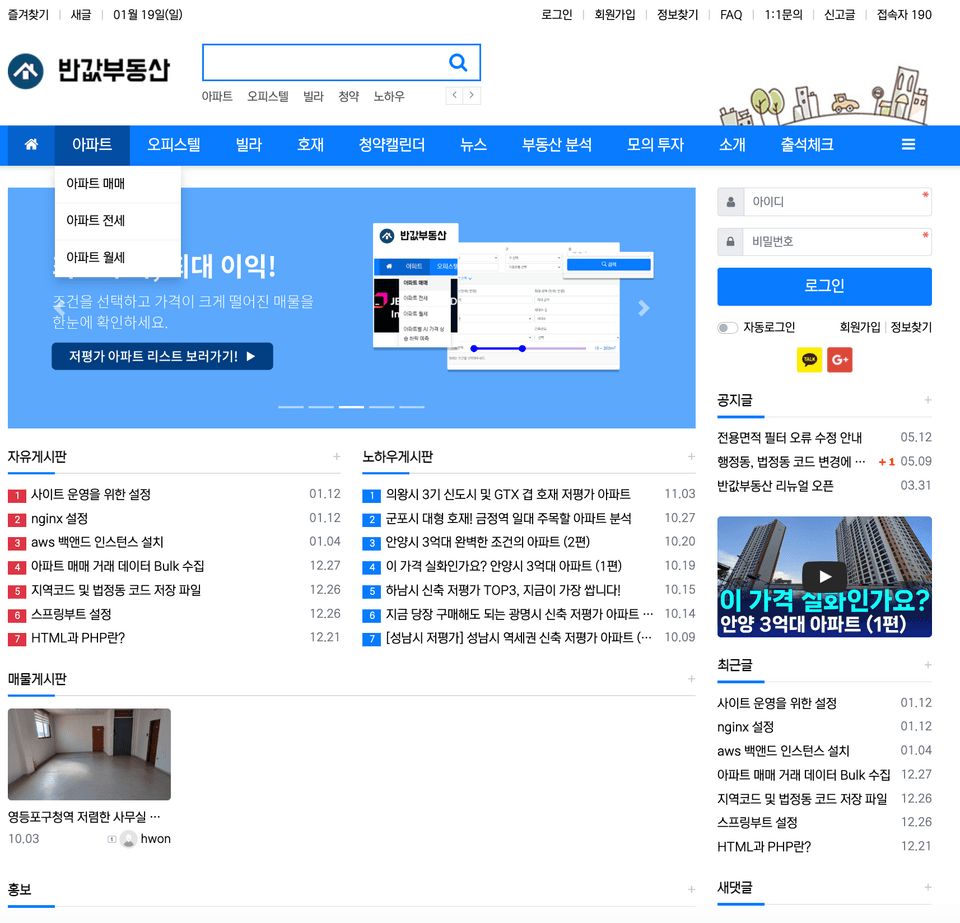Viewport: 960px width, 923px height.
Task: Open the 출석체크 menu
Action: (807, 144)
